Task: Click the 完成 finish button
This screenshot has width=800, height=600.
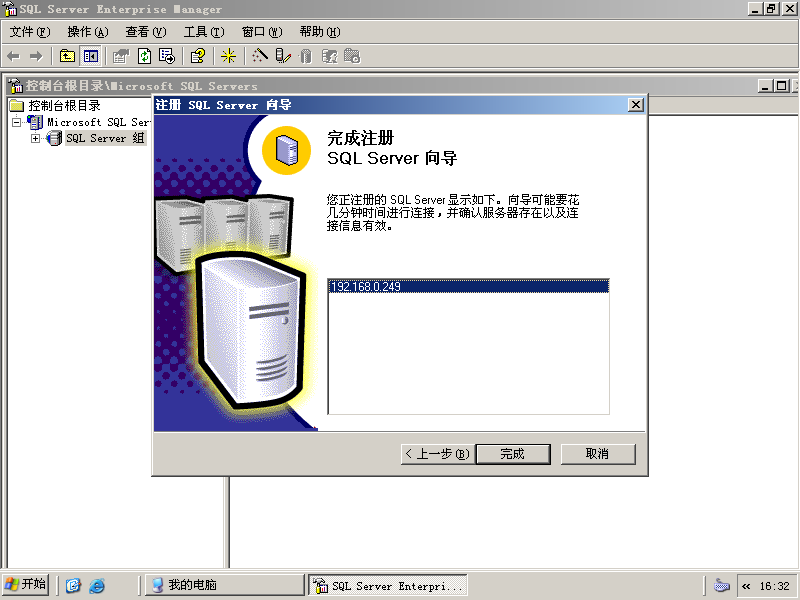Action: click(x=513, y=454)
